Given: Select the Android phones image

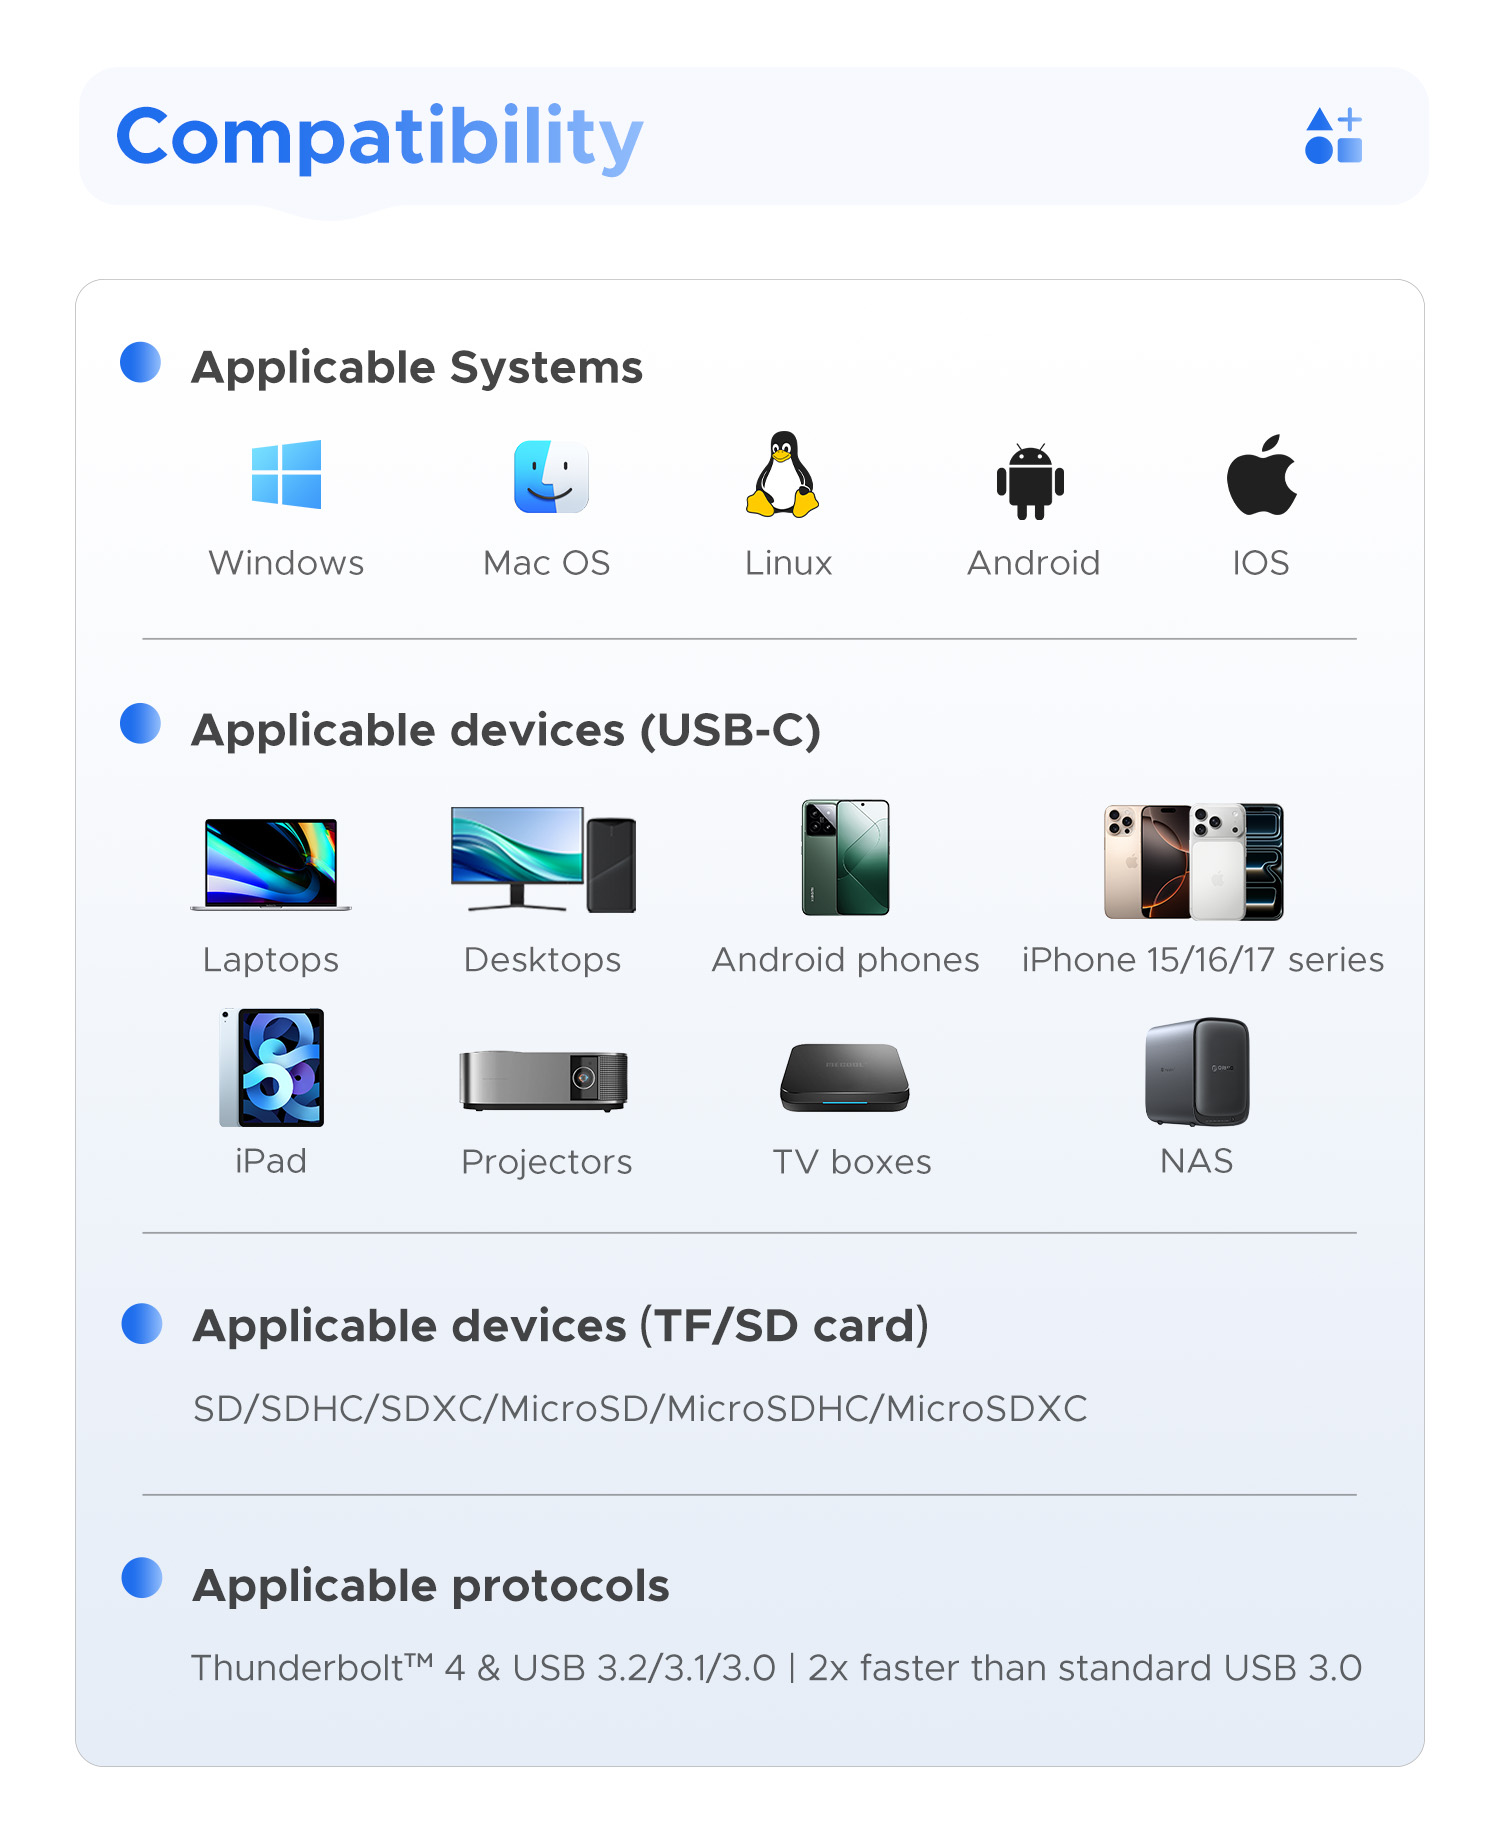Looking at the screenshot, I should (x=846, y=857).
